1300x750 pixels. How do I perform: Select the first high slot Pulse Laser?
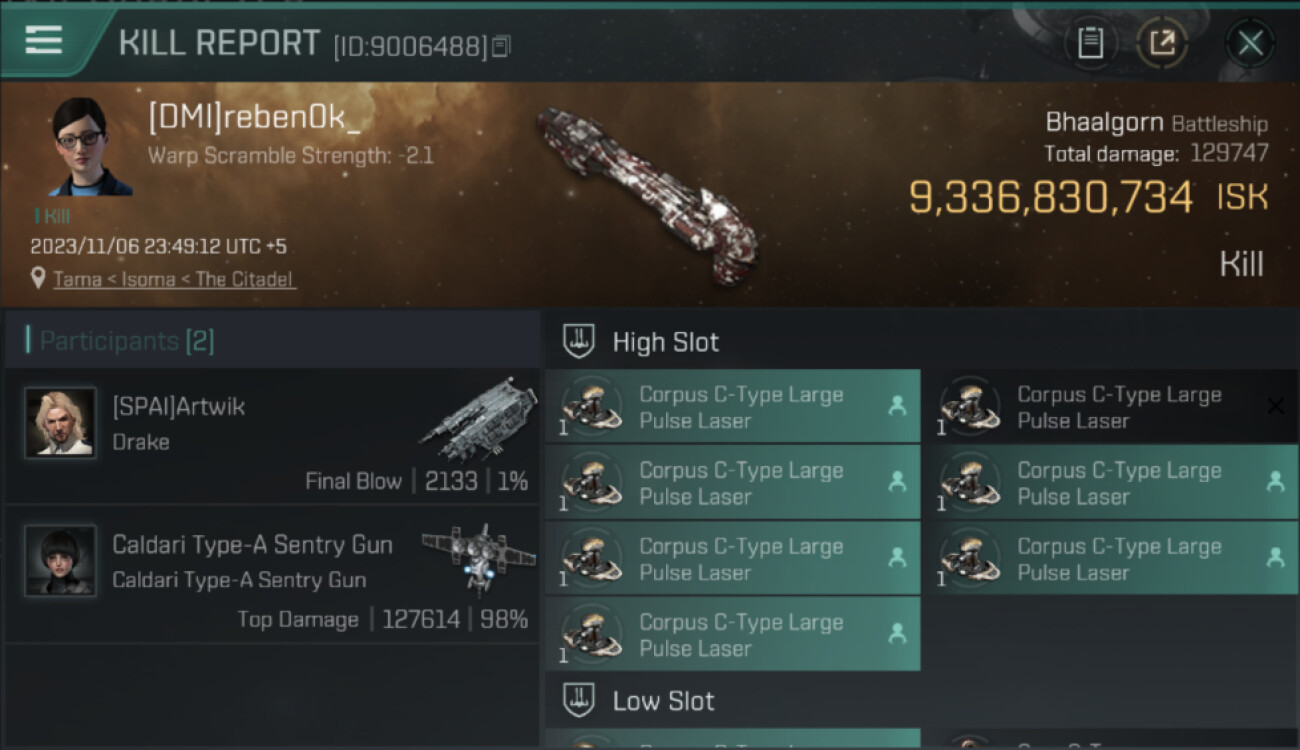coord(732,407)
